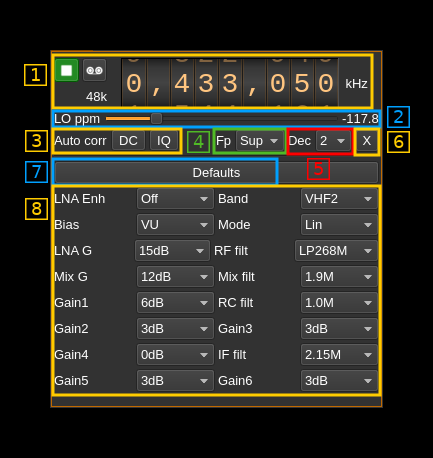433x458 pixels.
Task: Click the X button beside Dec
Action: 367,141
